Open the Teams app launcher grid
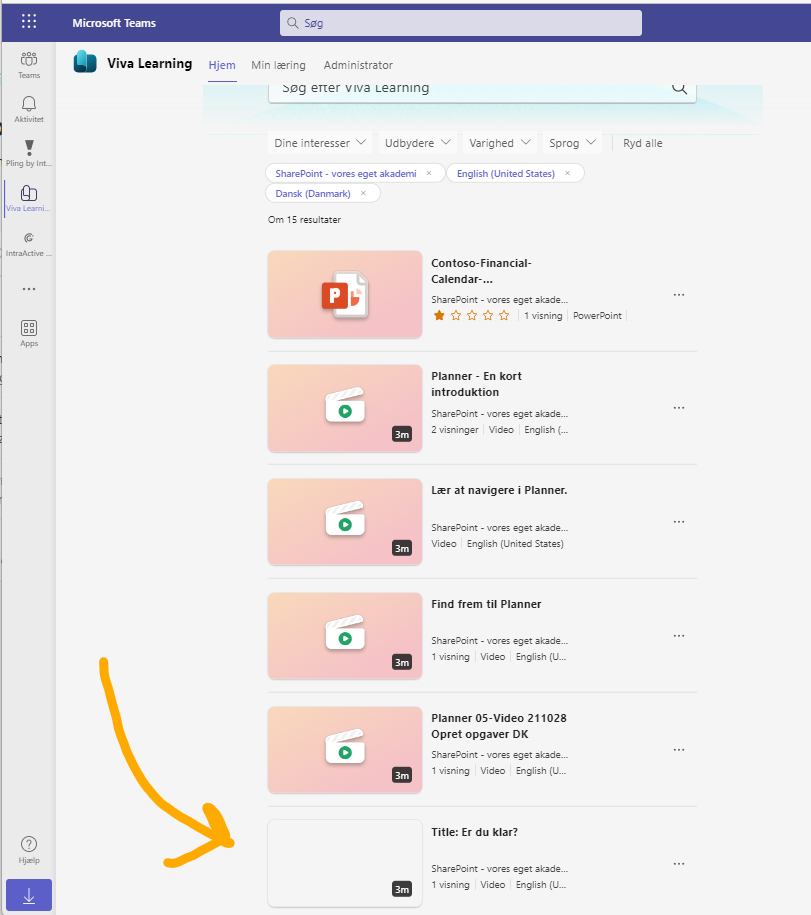 29,22
